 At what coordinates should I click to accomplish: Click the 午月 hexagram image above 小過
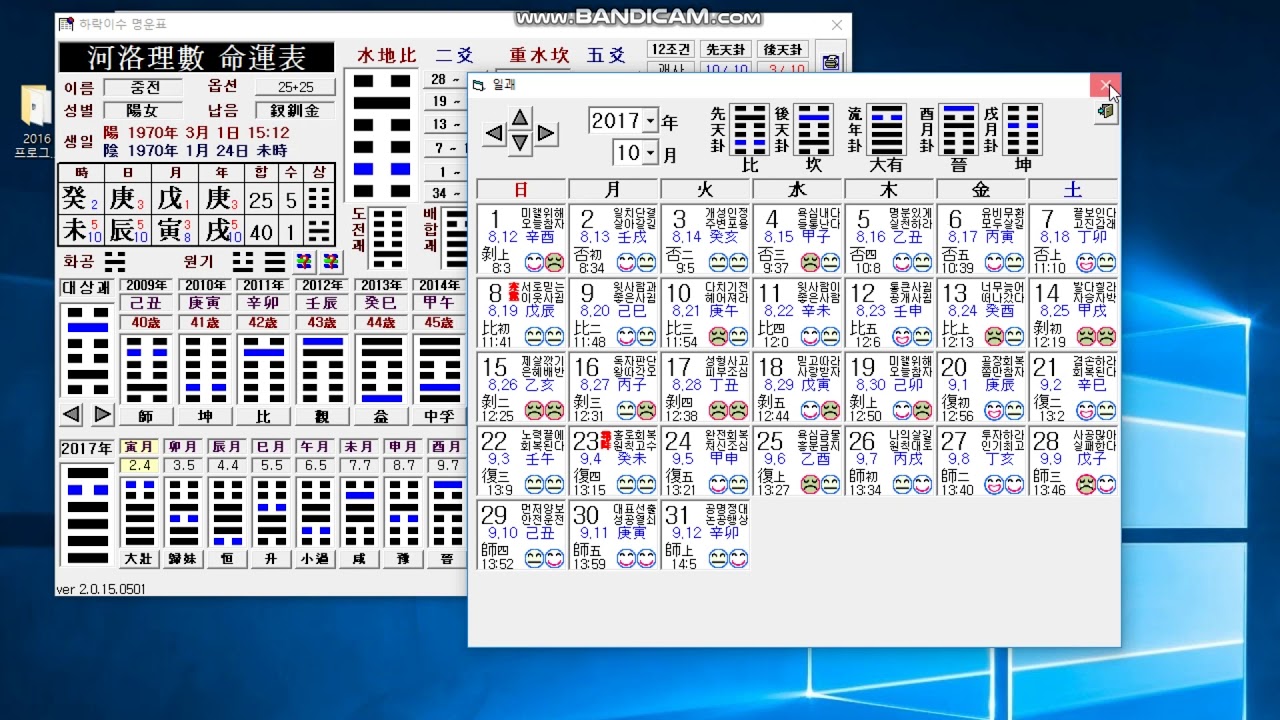coord(315,512)
